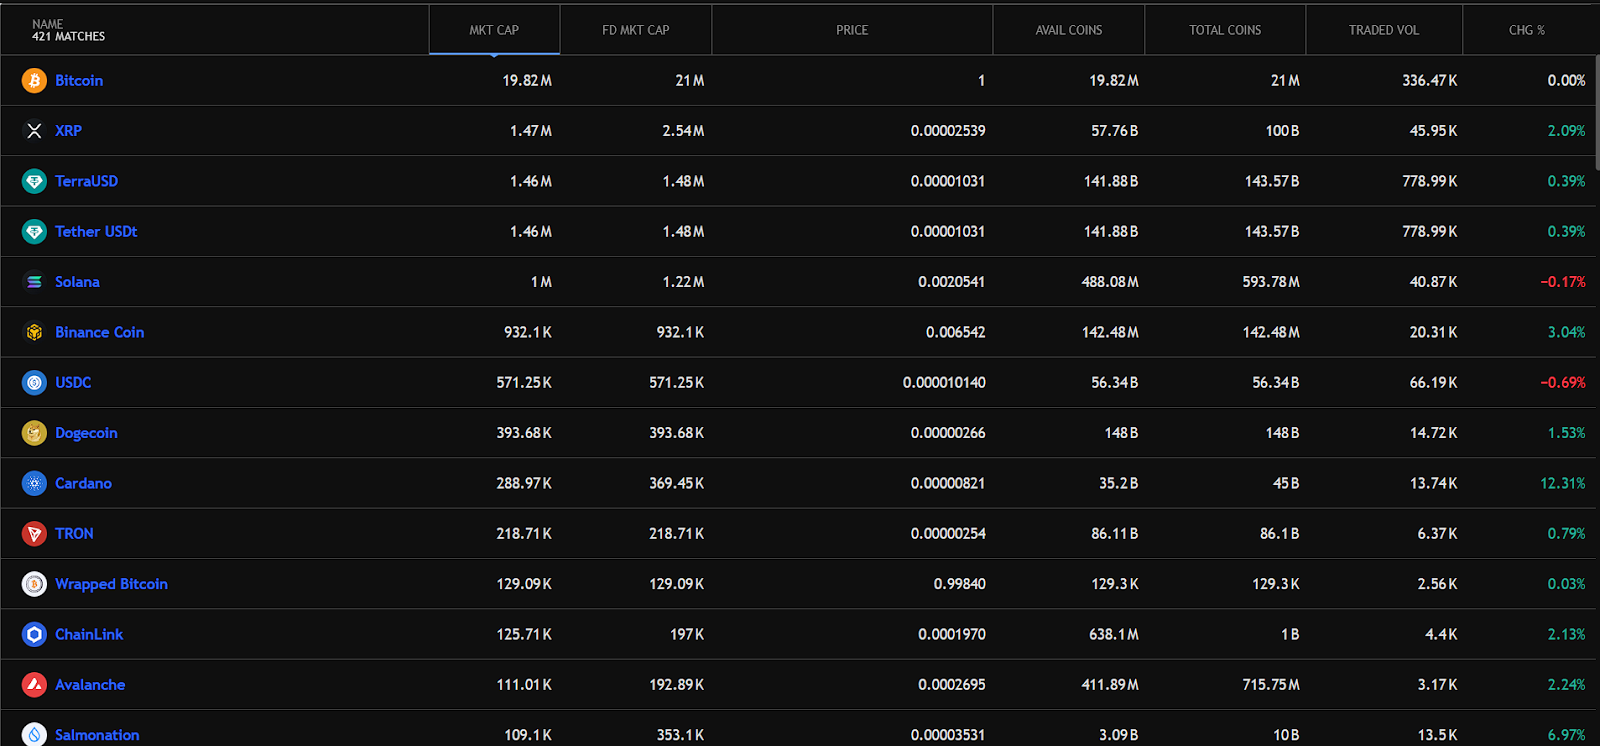Click Solana's -0.17% change value

(1563, 282)
